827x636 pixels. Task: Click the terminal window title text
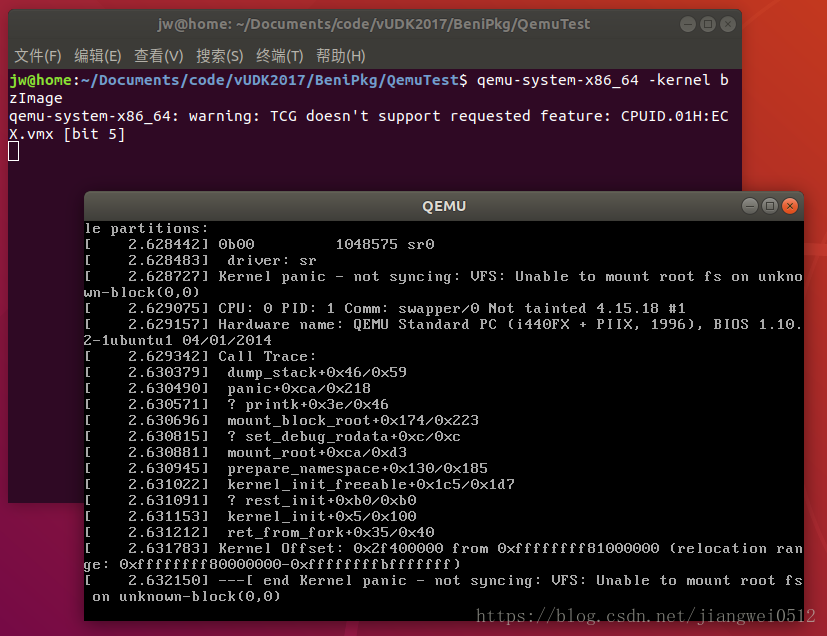(373, 24)
